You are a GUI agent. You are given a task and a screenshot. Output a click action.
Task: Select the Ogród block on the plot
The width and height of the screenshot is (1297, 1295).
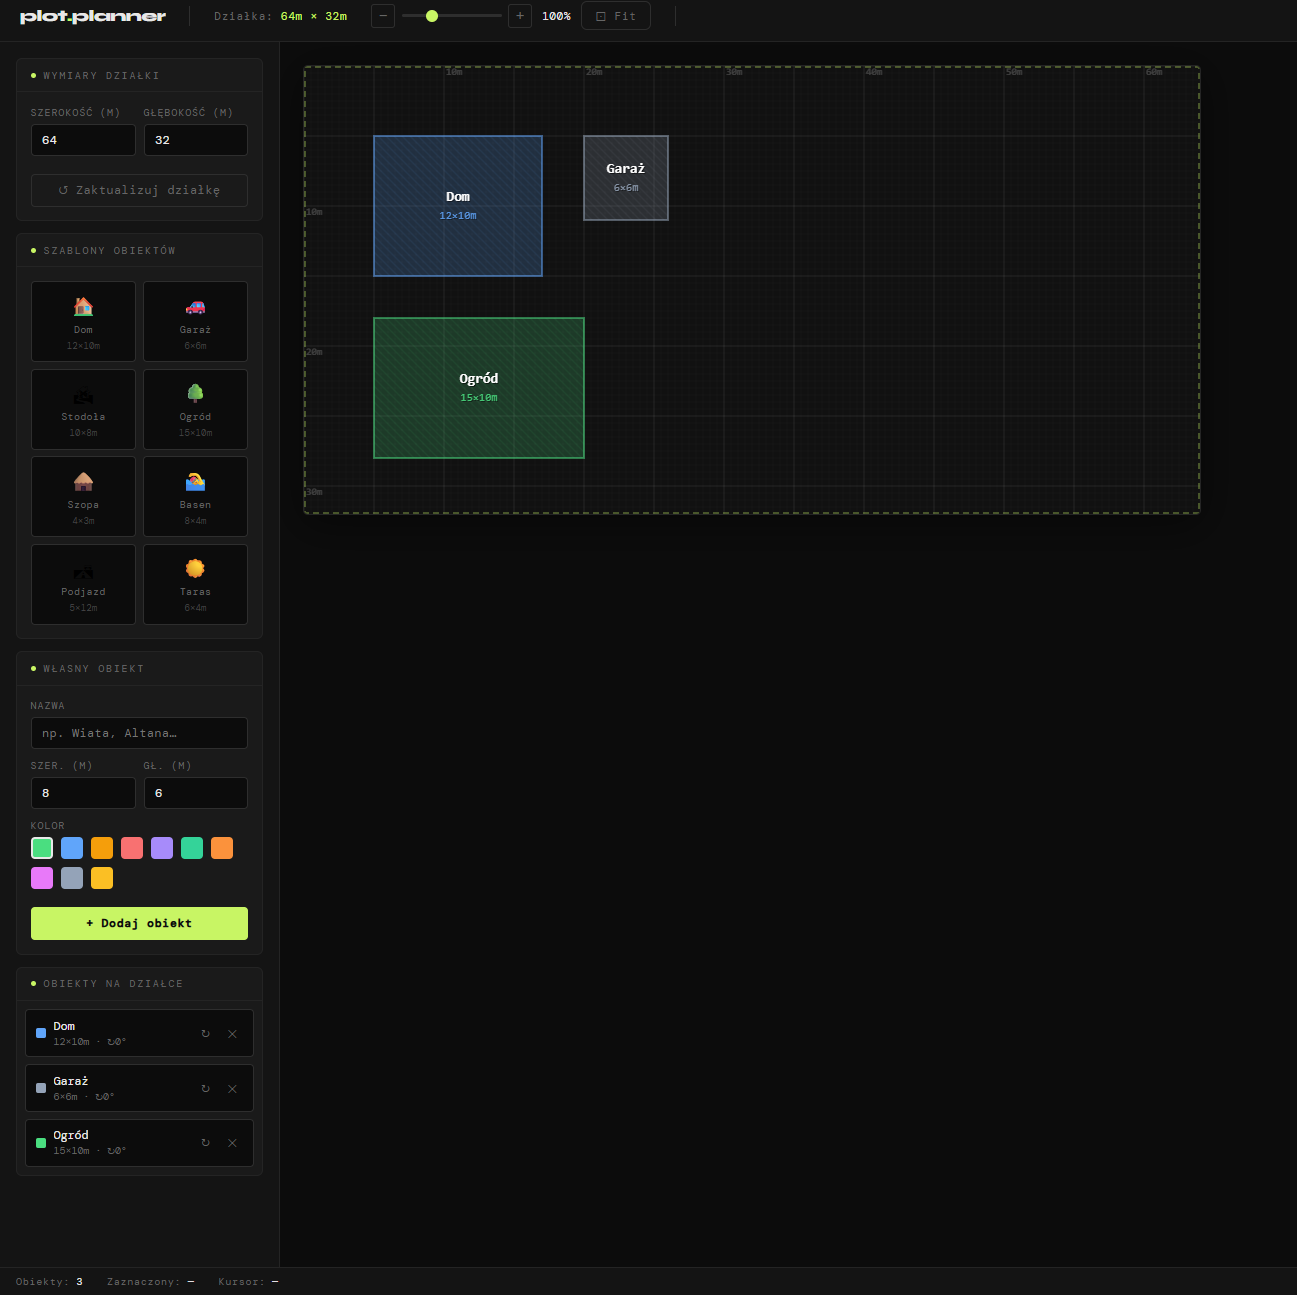(x=479, y=388)
